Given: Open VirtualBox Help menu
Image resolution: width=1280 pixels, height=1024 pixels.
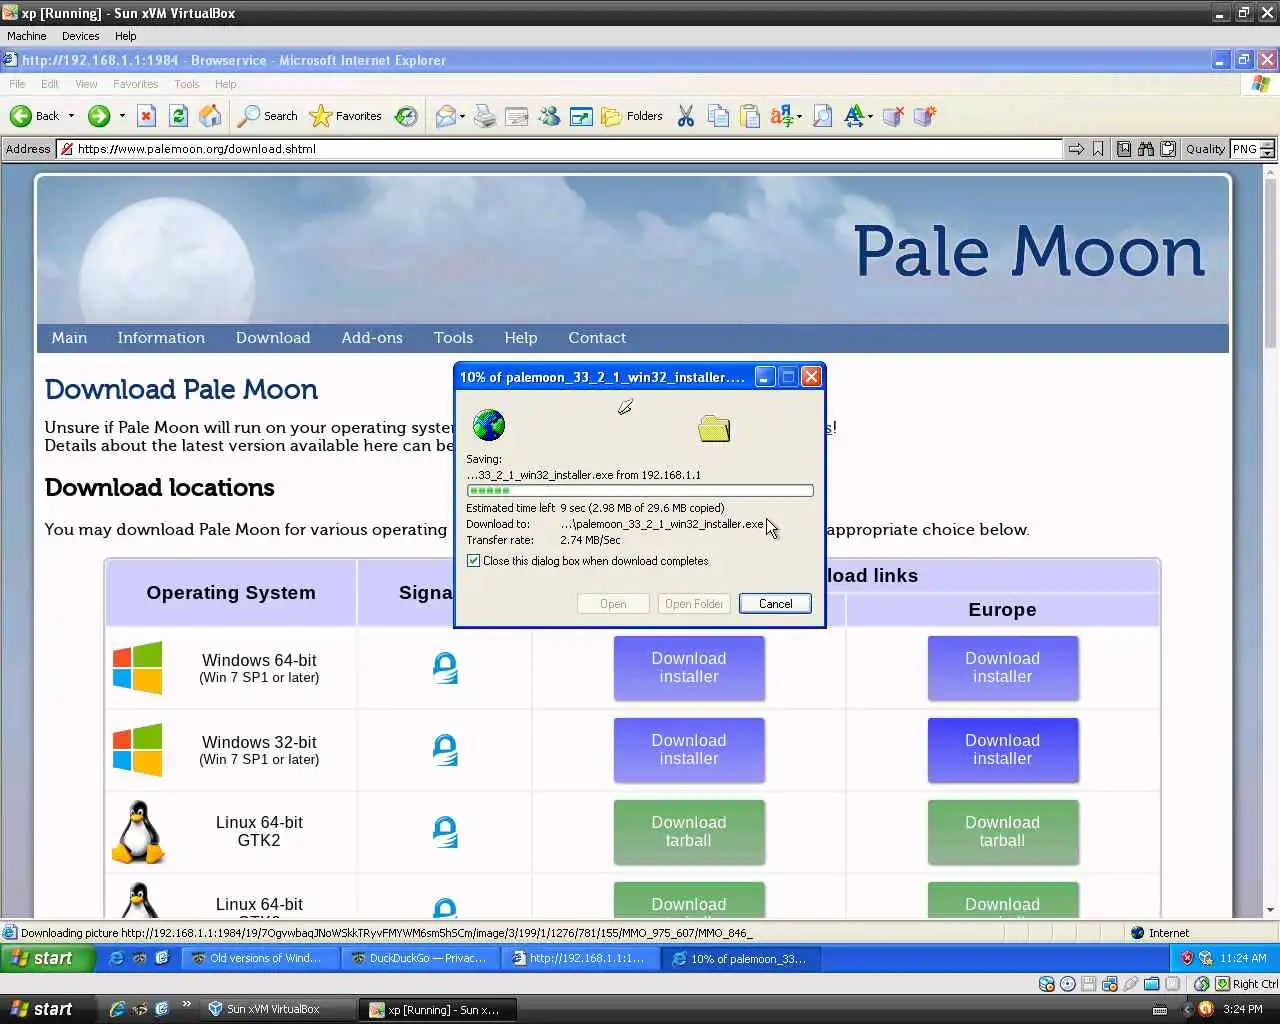Looking at the screenshot, I should click(125, 36).
